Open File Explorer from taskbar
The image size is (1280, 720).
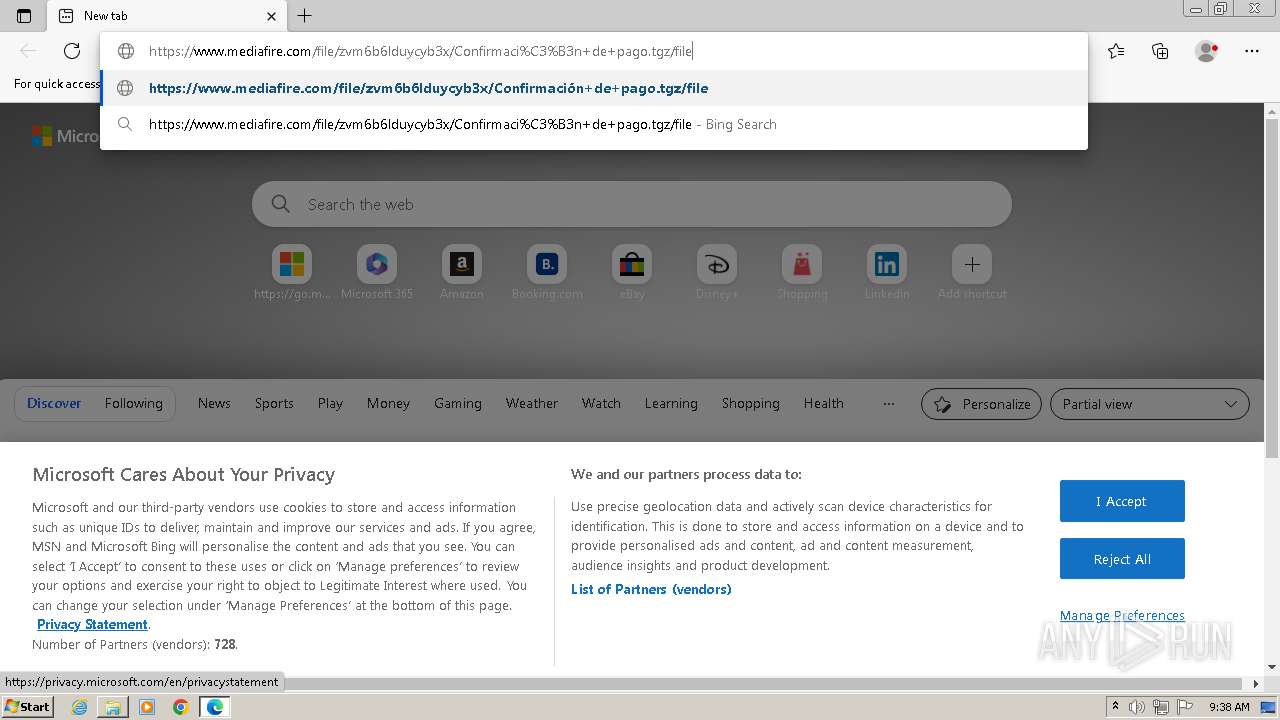coord(113,707)
